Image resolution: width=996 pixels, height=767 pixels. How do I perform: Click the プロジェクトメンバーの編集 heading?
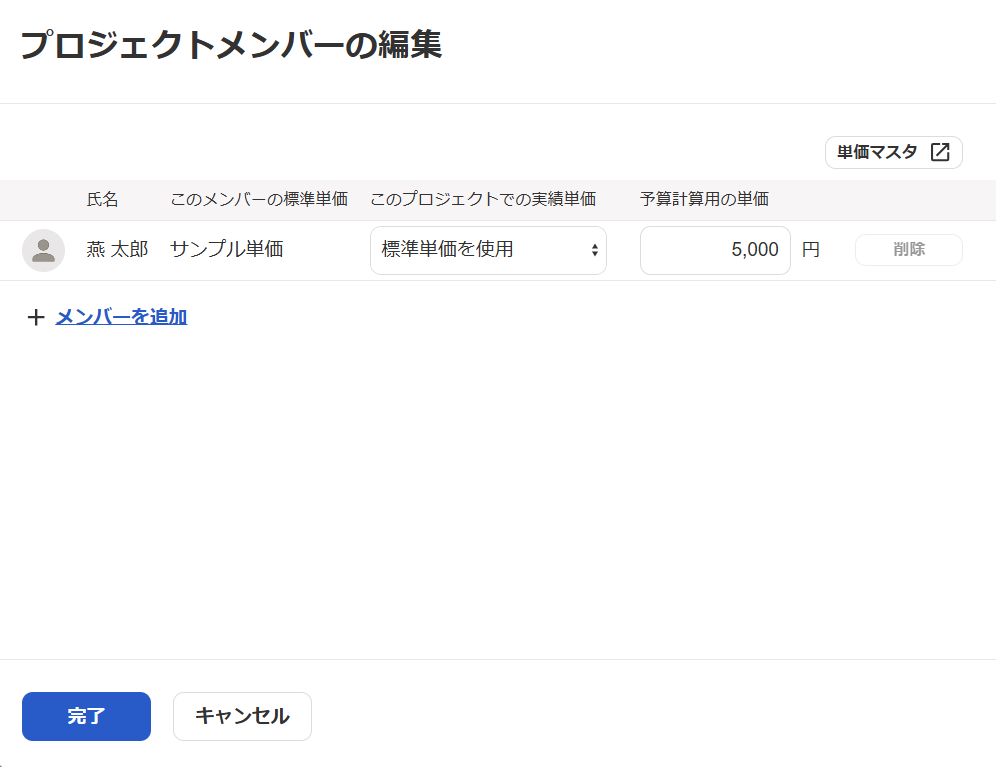tap(231, 44)
